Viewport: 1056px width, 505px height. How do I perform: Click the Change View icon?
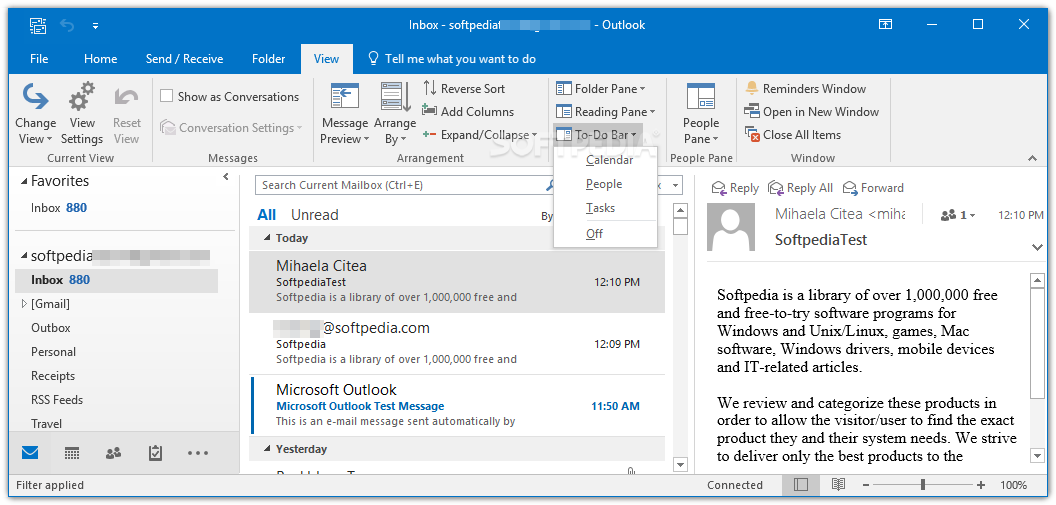(x=36, y=98)
